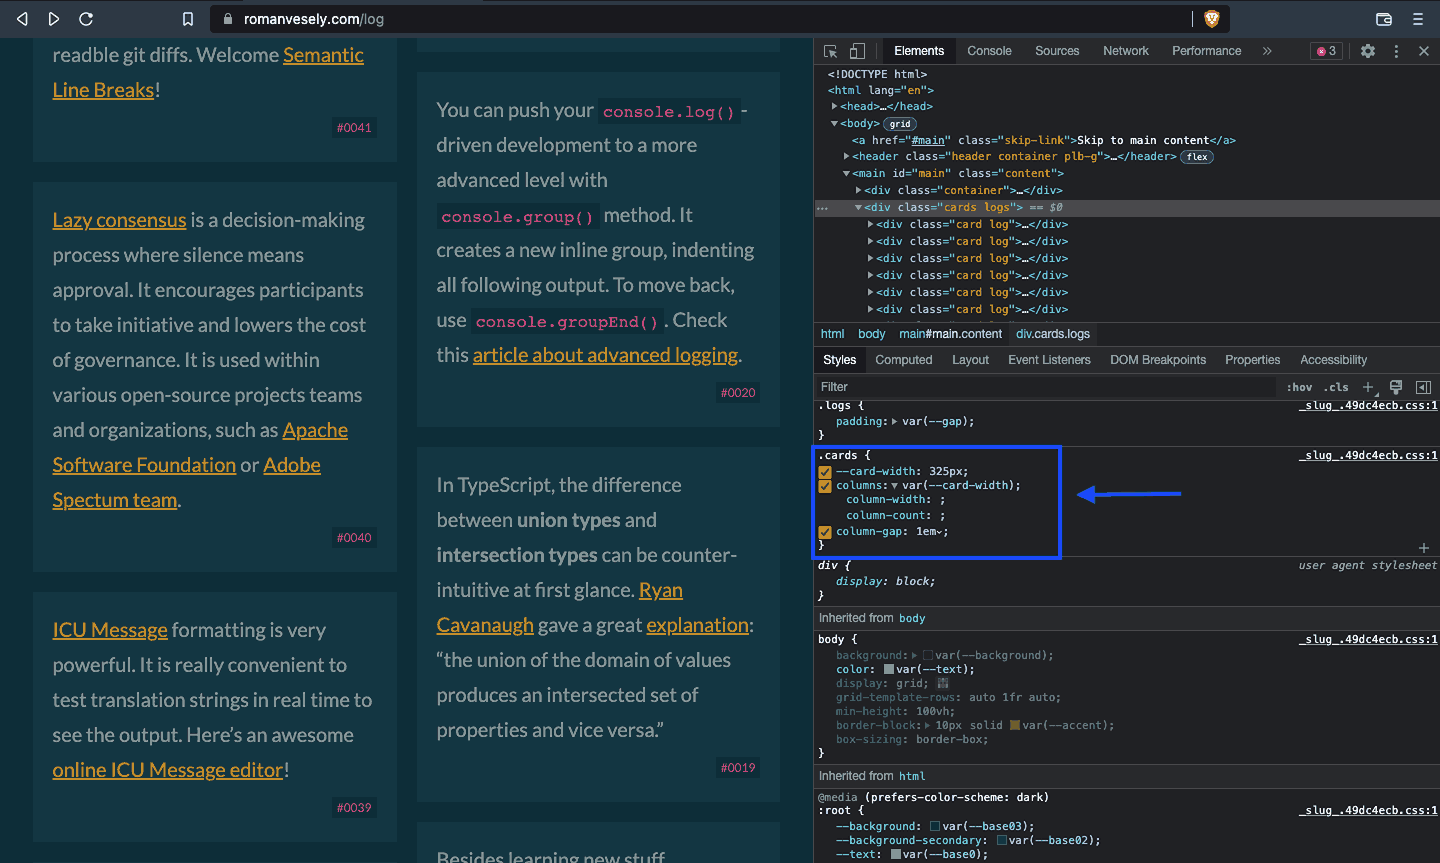Switch to the Console tab
1440x863 pixels.
pos(989,50)
